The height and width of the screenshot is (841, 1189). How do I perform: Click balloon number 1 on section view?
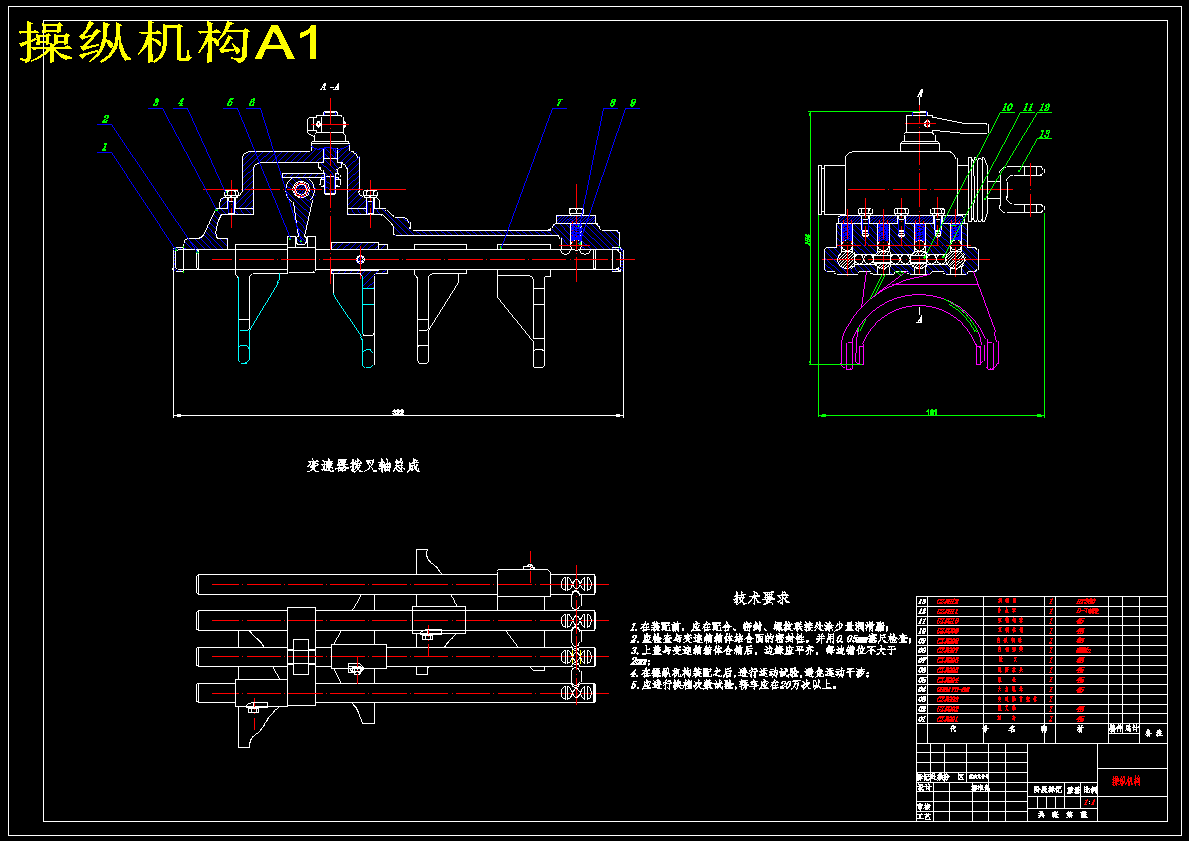[x=105, y=147]
